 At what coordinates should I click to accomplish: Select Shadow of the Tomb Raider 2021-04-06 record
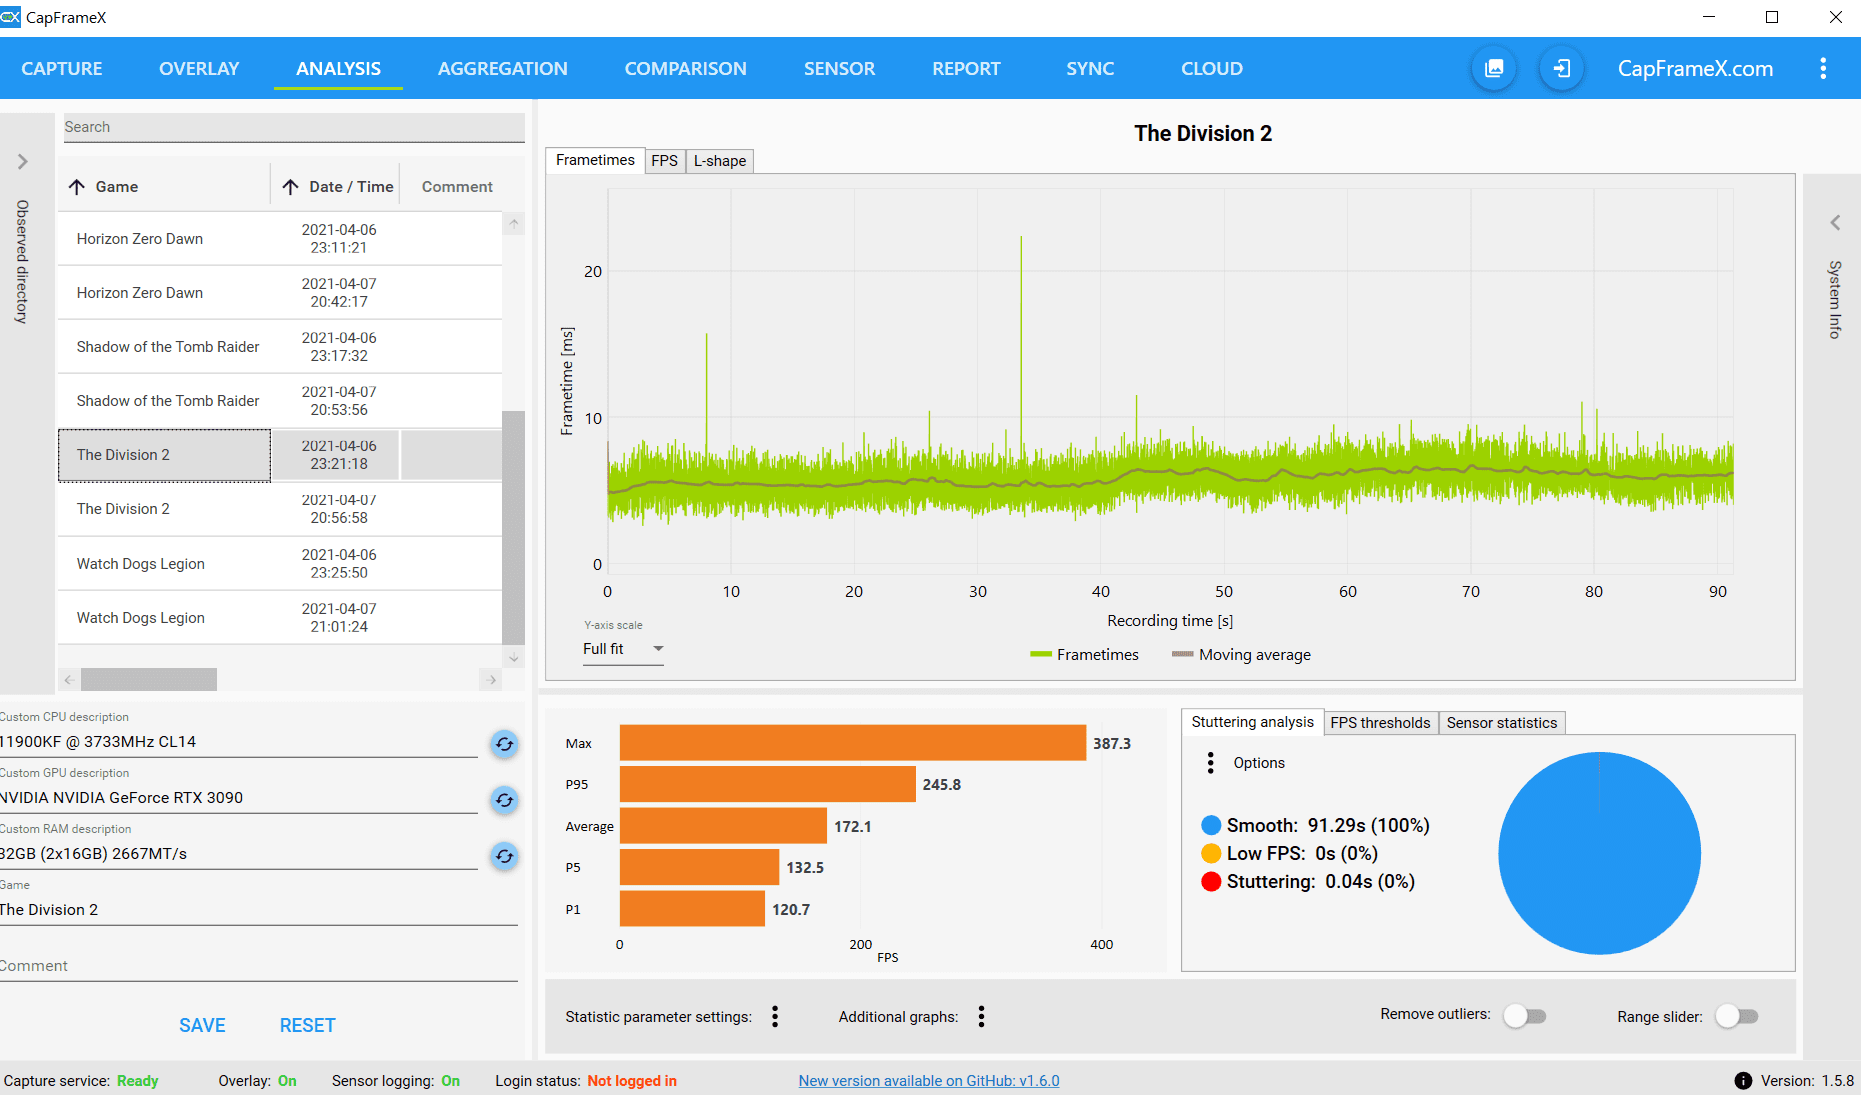coord(280,347)
